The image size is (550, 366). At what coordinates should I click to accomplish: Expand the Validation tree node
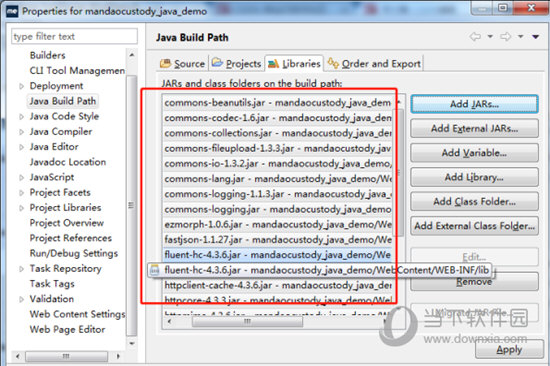[21, 299]
